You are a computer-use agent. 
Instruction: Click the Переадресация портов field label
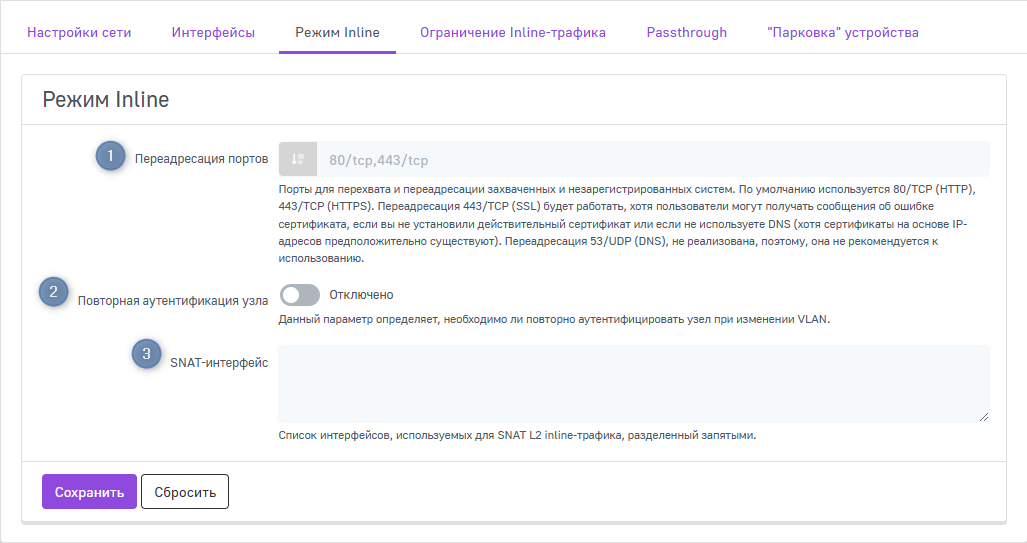pos(201,159)
